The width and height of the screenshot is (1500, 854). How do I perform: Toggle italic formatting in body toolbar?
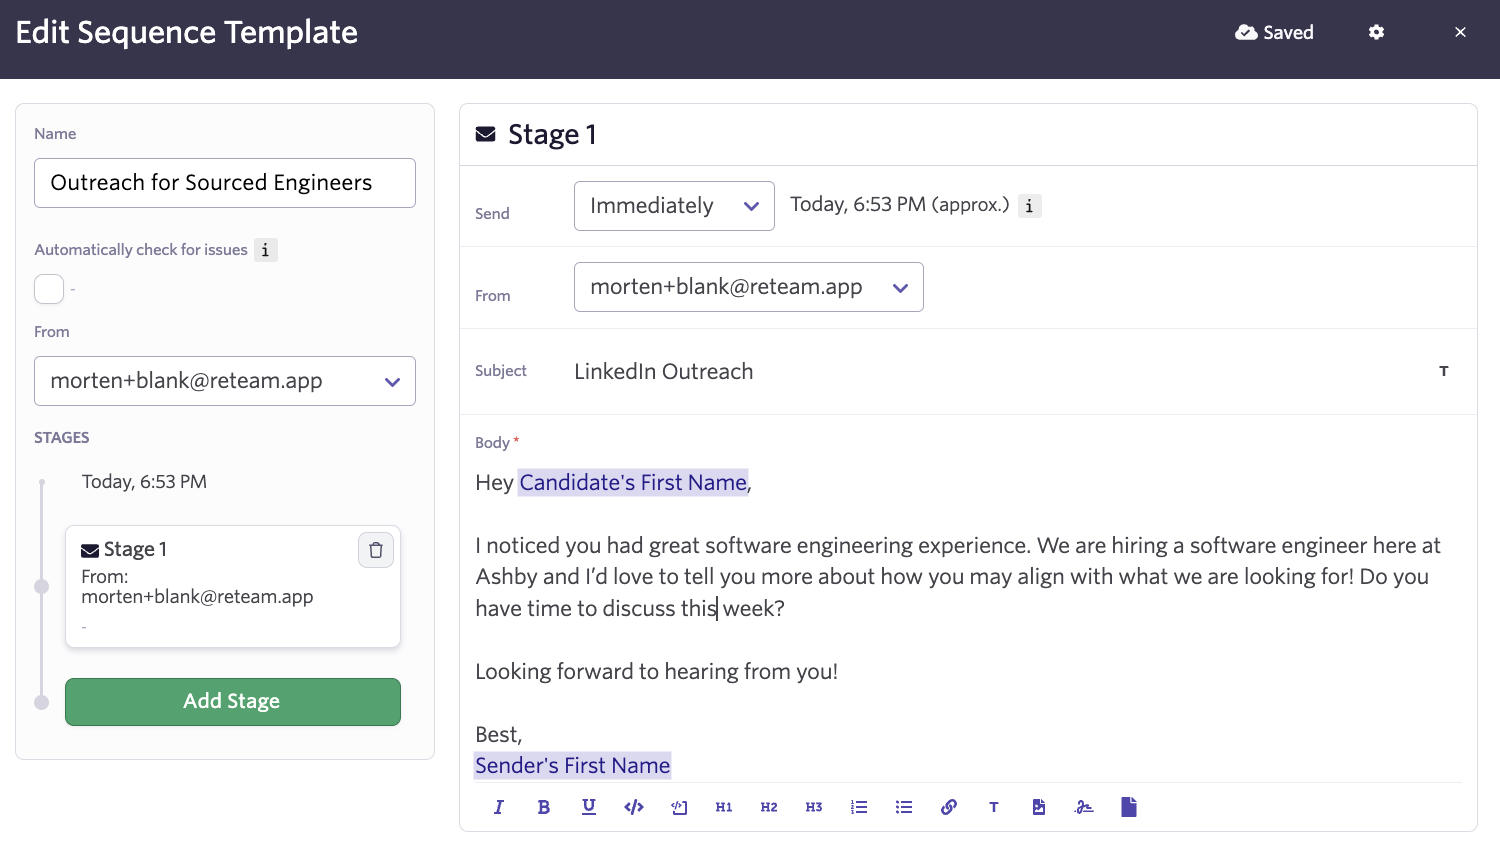(x=498, y=807)
